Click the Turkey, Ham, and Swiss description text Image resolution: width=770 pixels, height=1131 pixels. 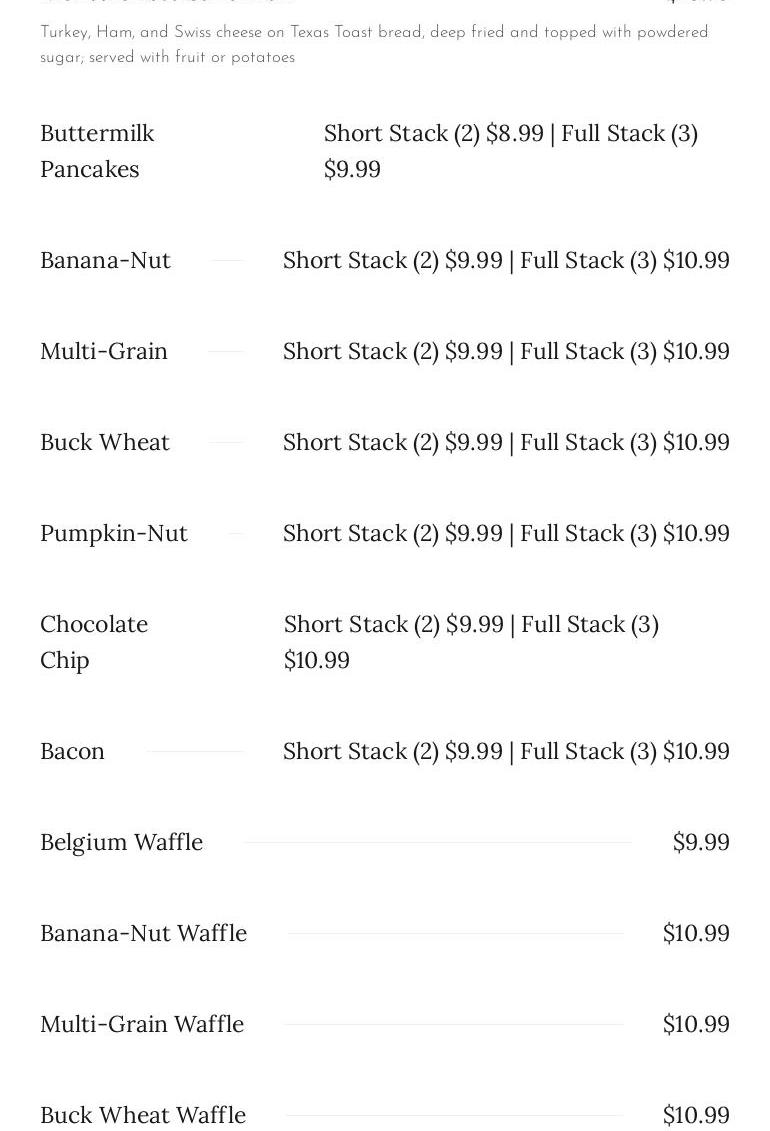pos(374,45)
